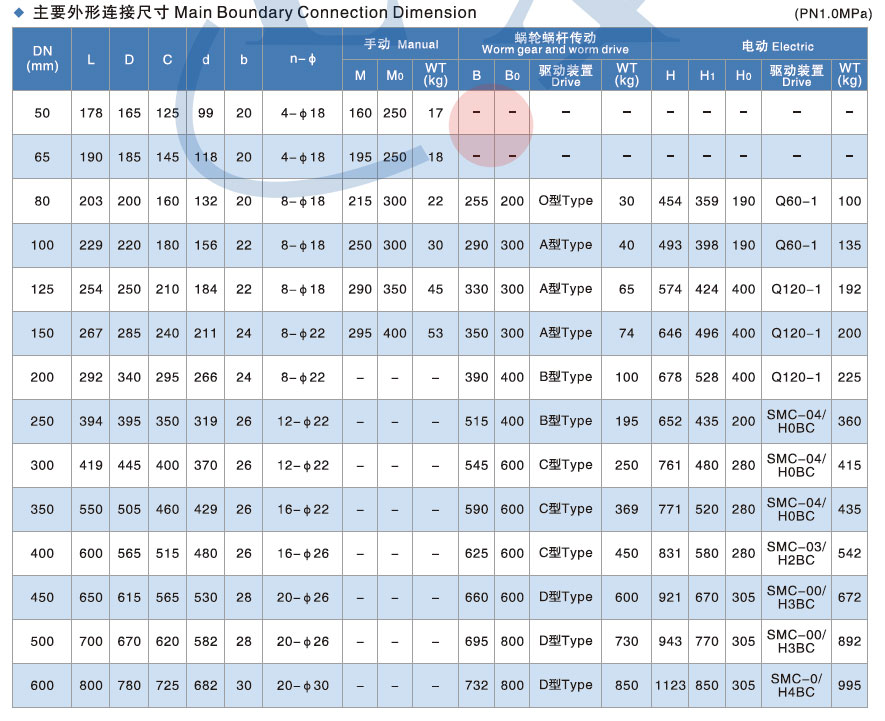
Task: Select the electric weight value 225
Action: coord(849,377)
